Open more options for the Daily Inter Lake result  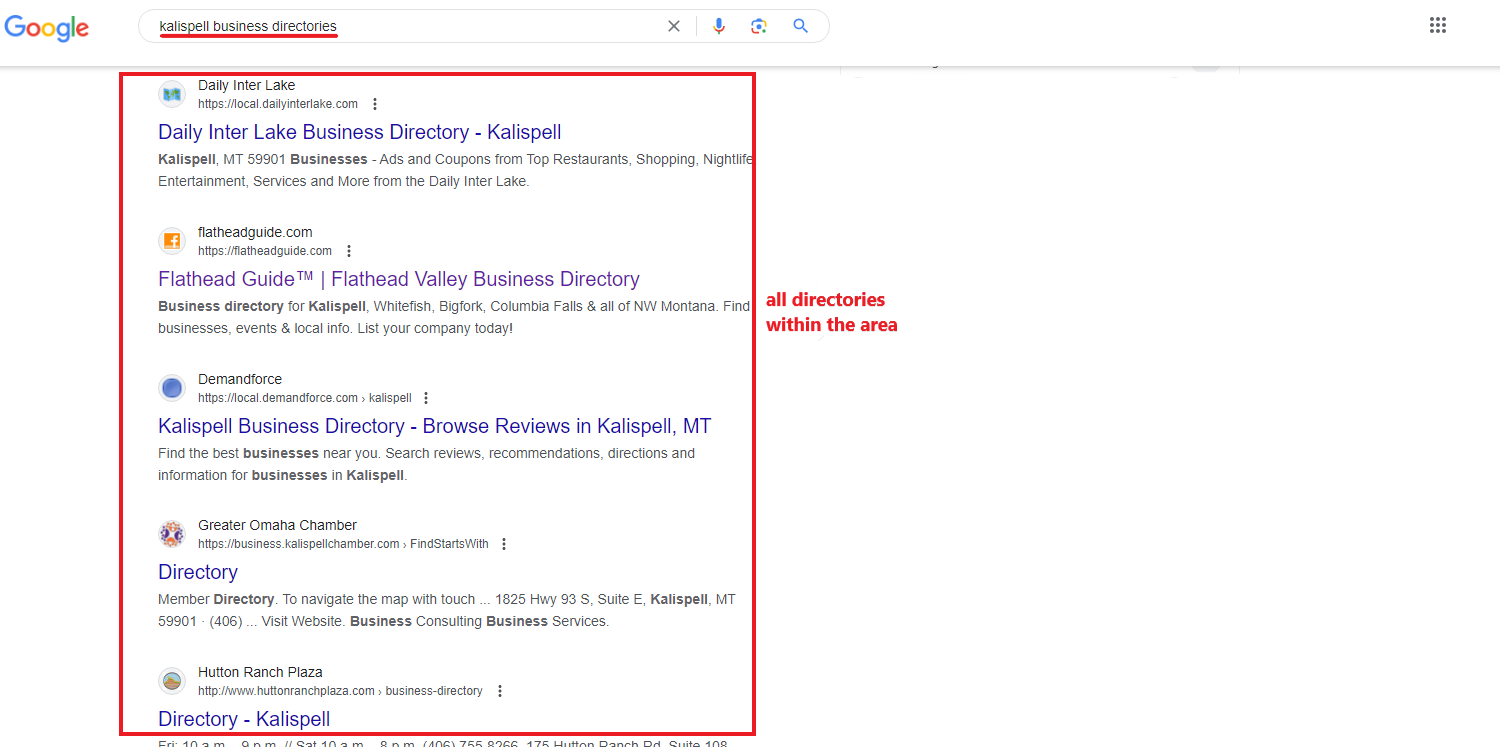coord(375,104)
